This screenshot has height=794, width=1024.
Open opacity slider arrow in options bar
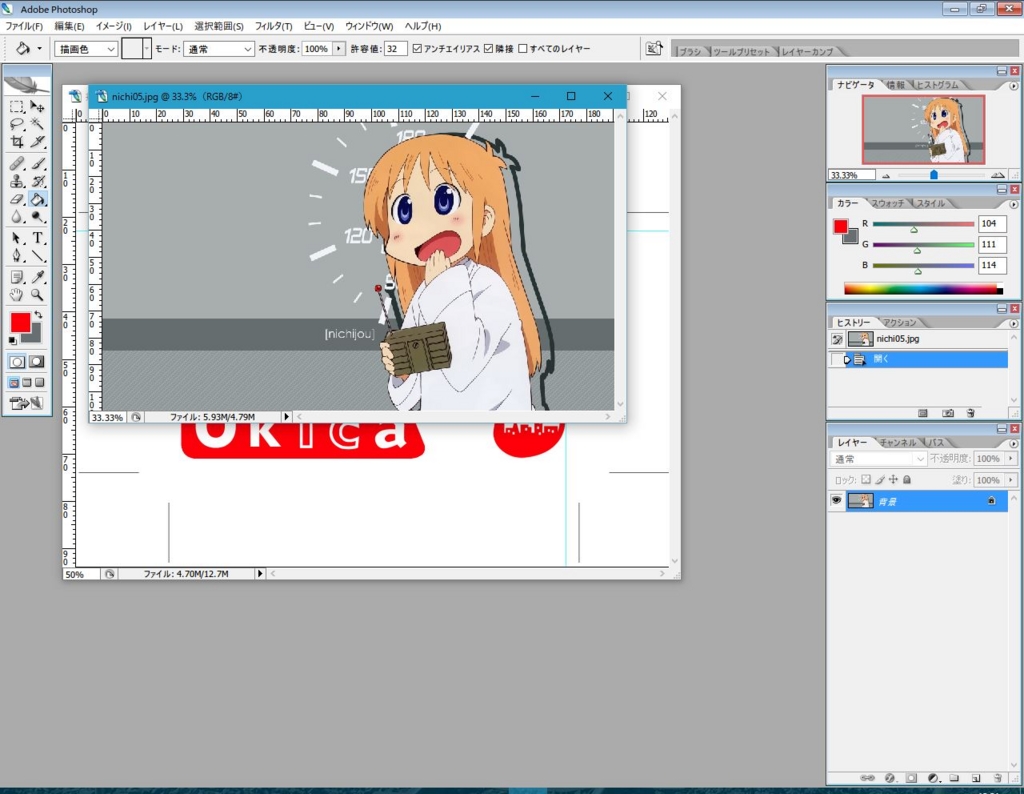[339, 49]
